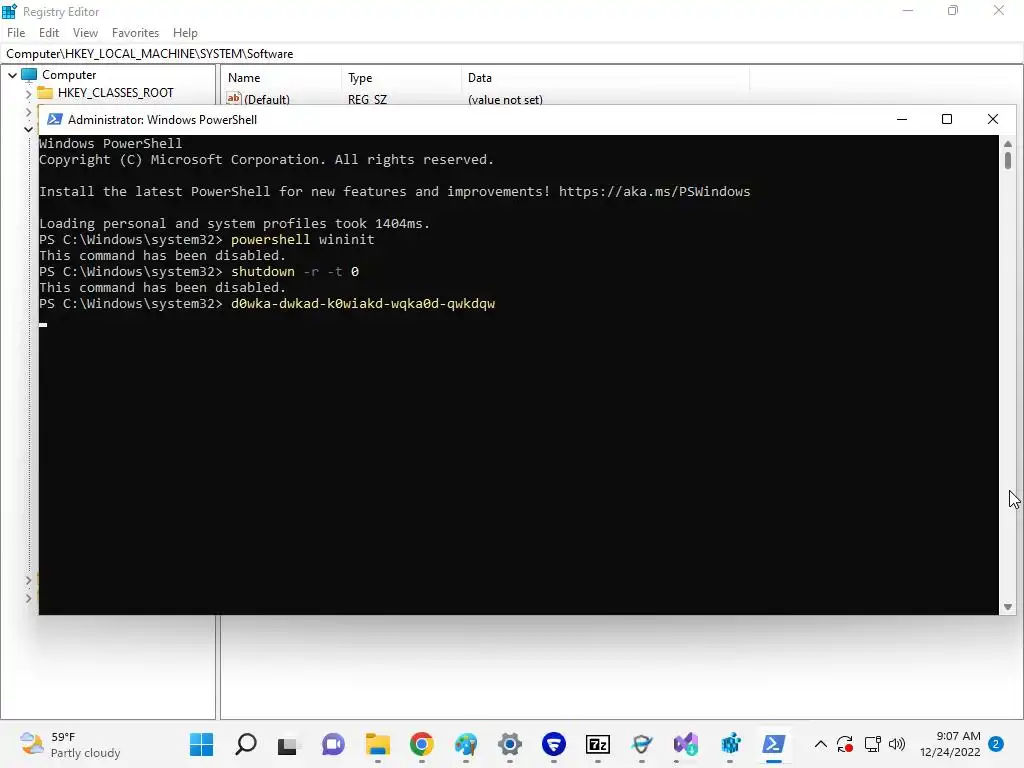
Task: Click the string value icon beside (Default)
Action: pyautogui.click(x=234, y=99)
